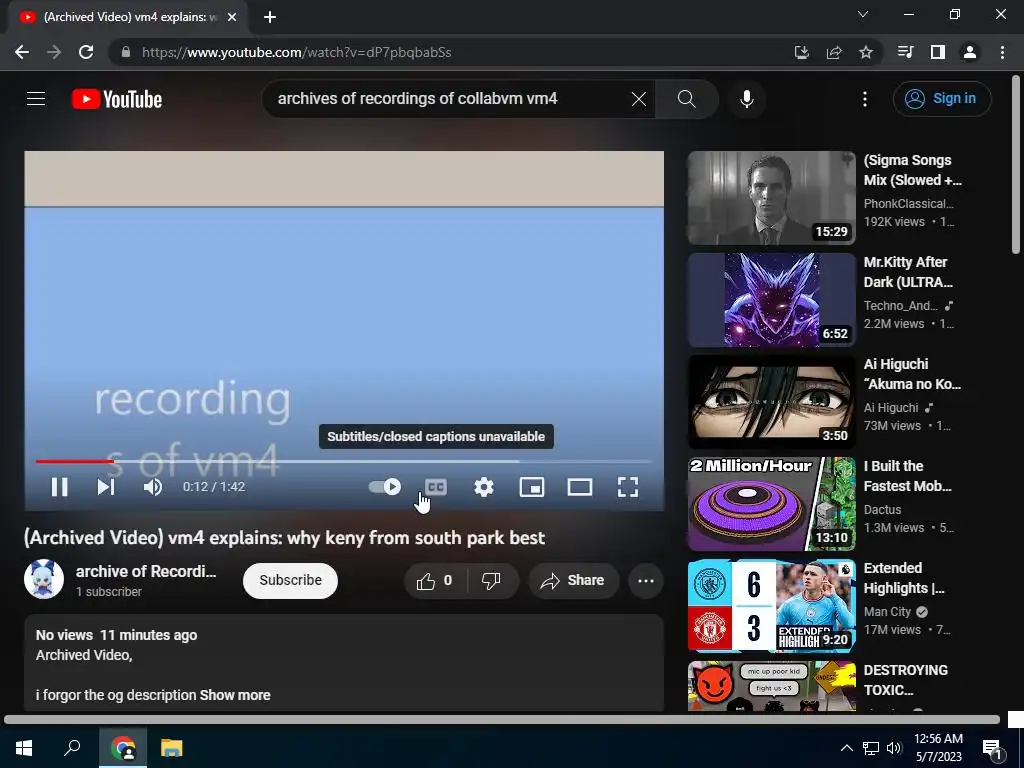Open YouTube settings three-dot menu
Image resolution: width=1024 pixels, height=768 pixels.
pos(865,99)
